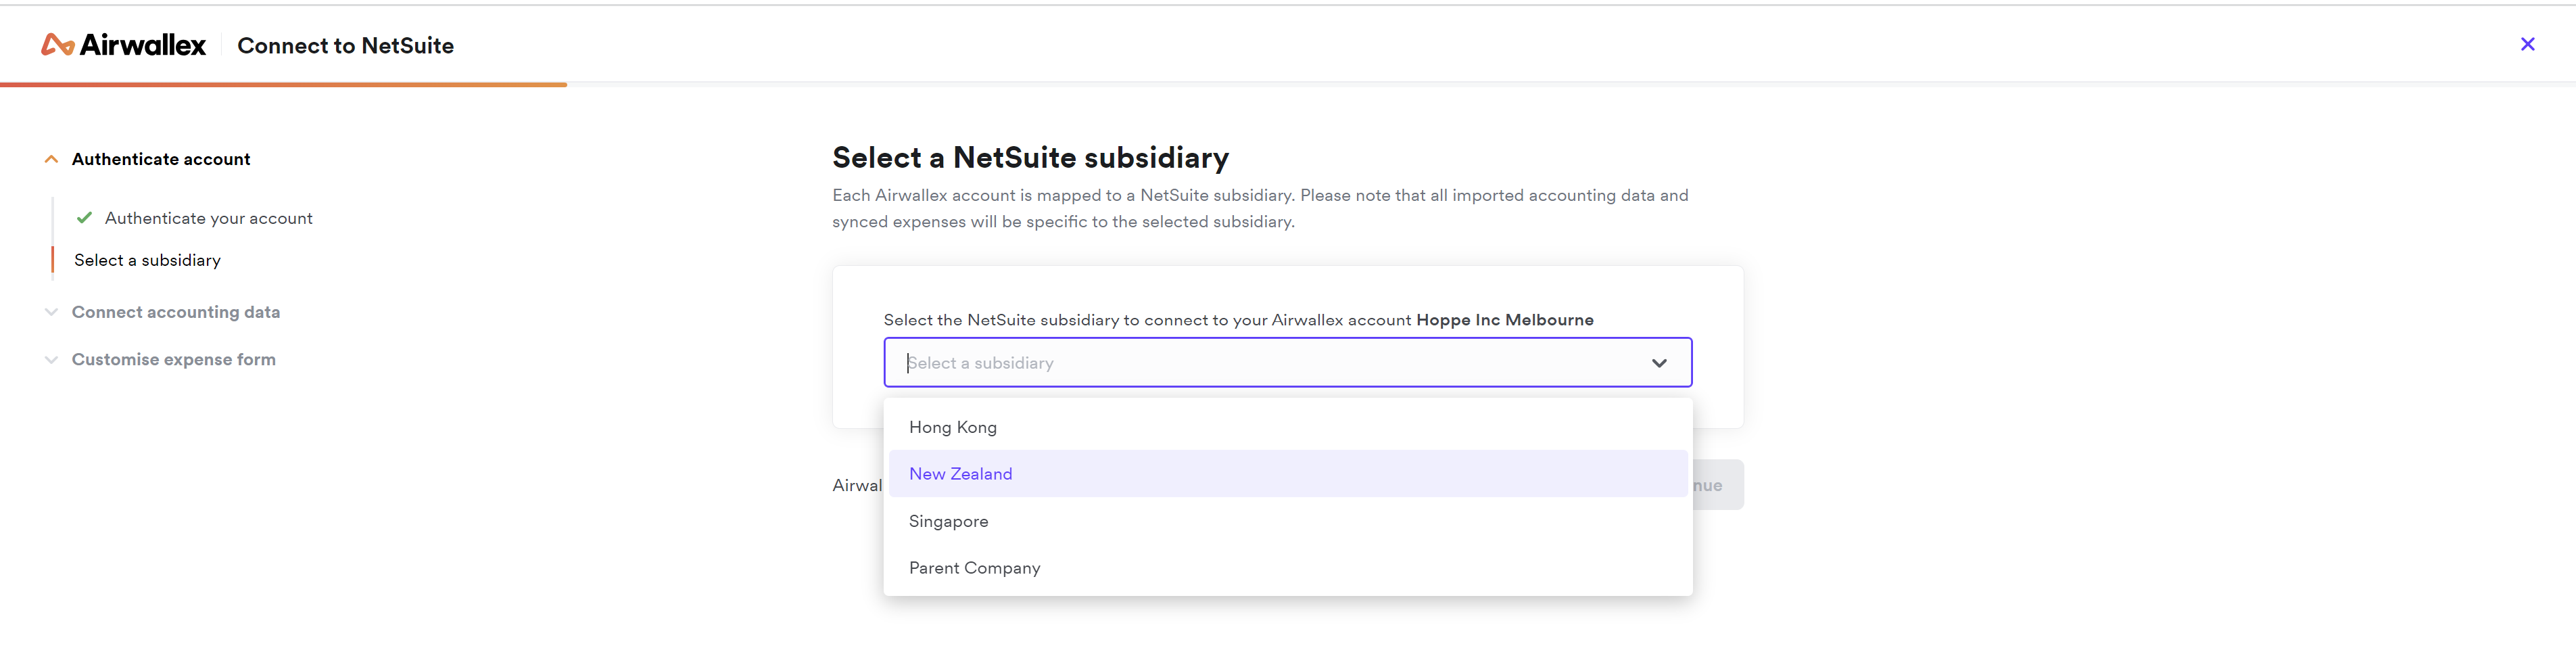2576x646 pixels.
Task: Click the Authenticate account section heading
Action: point(161,159)
